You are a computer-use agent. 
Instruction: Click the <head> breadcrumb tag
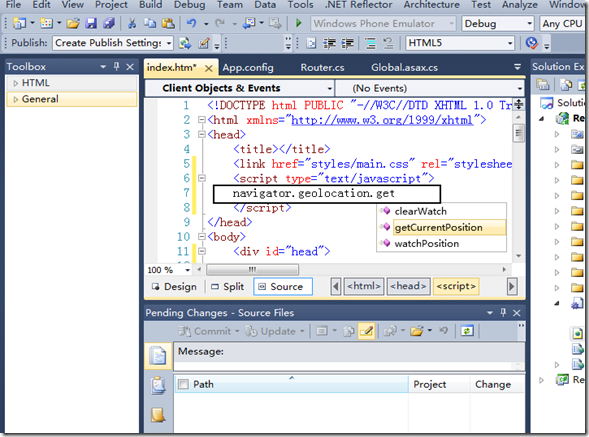[x=408, y=286]
